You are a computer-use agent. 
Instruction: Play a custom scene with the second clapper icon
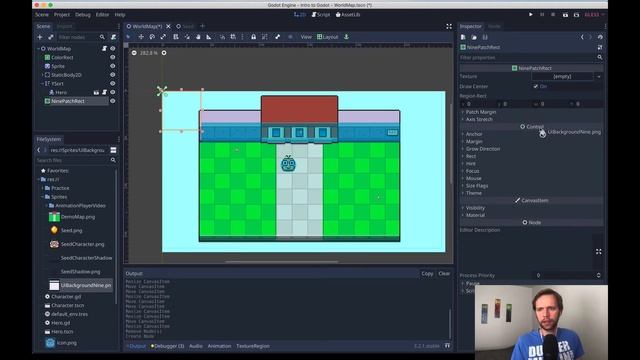[576, 15]
